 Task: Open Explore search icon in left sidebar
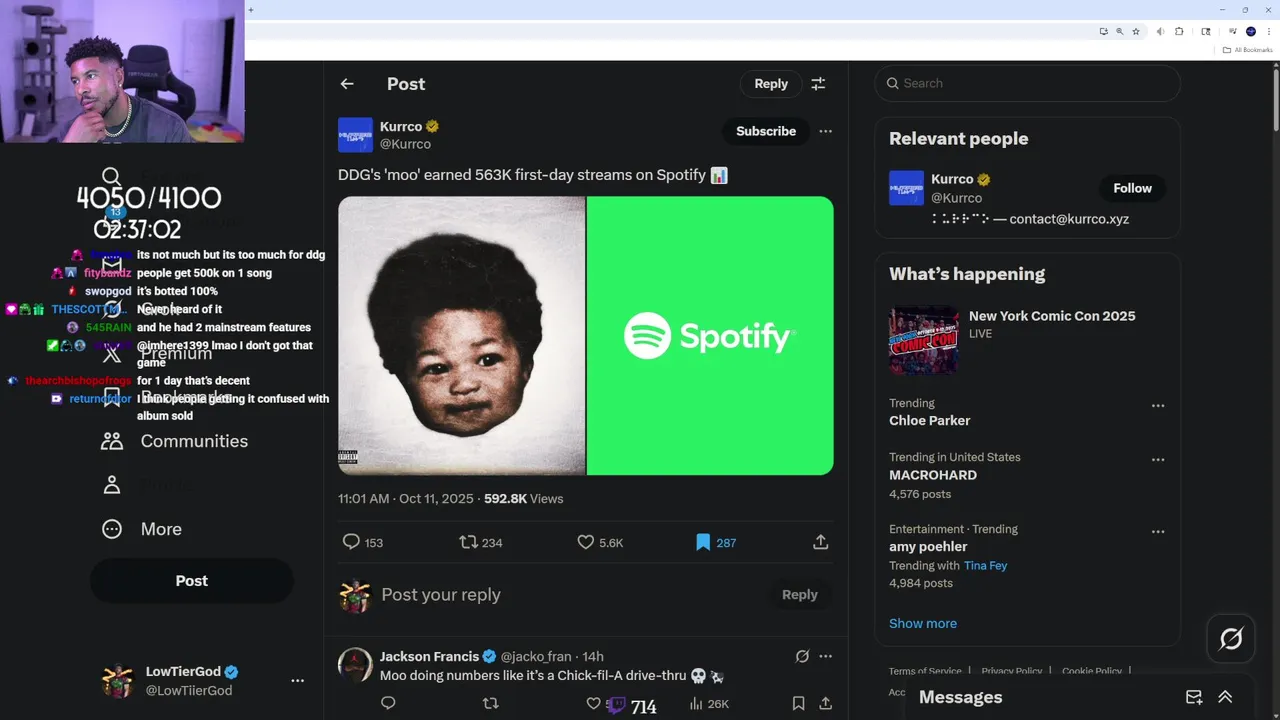click(111, 177)
